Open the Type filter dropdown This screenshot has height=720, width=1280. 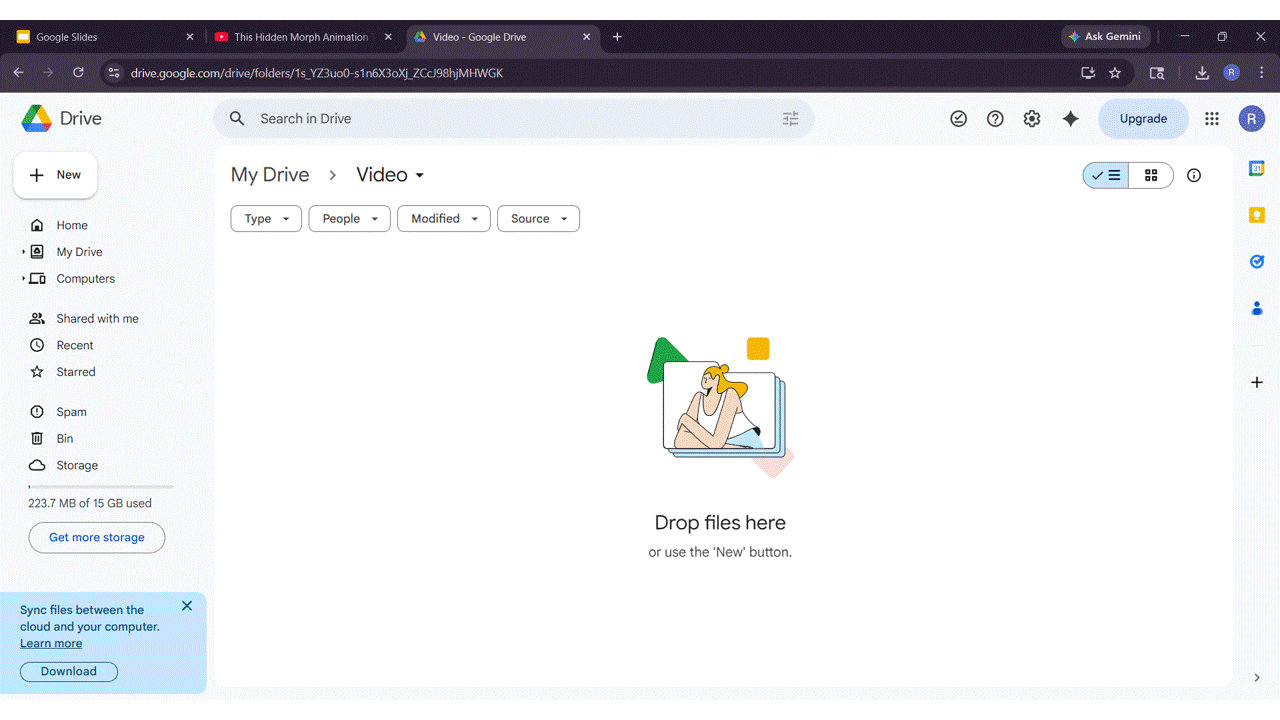[265, 218]
